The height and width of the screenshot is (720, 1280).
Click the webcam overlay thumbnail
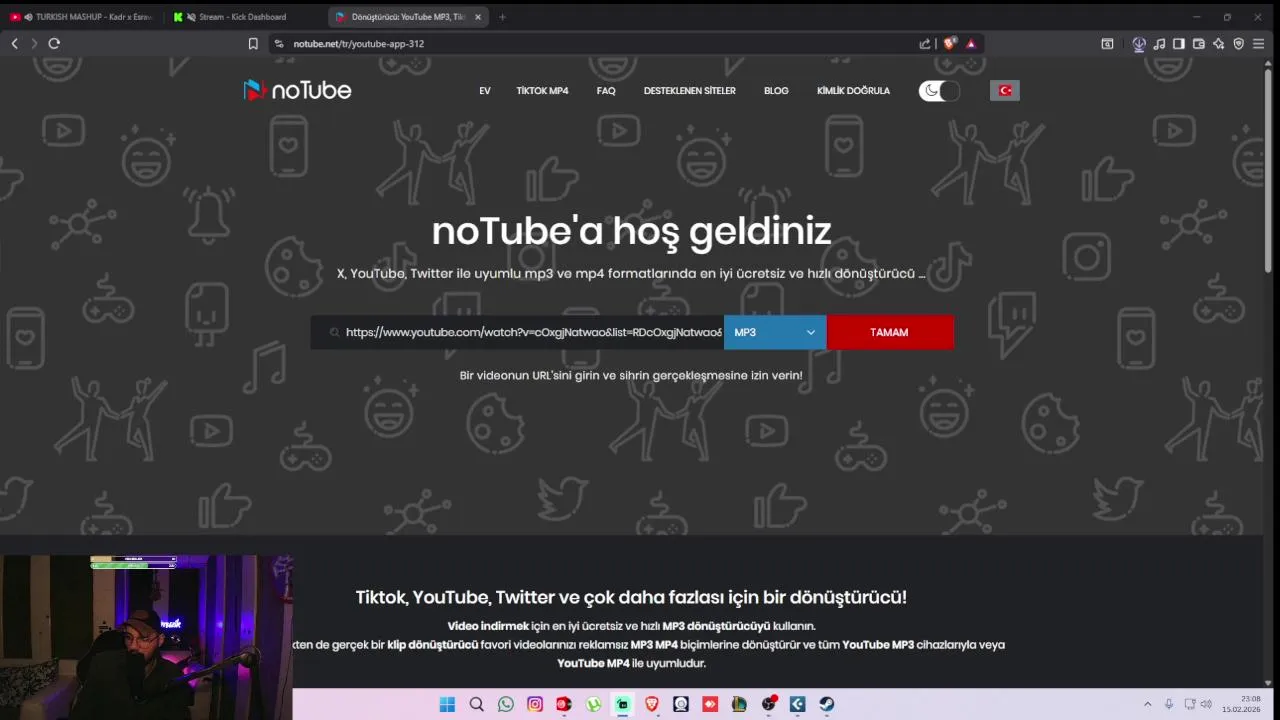(x=146, y=637)
